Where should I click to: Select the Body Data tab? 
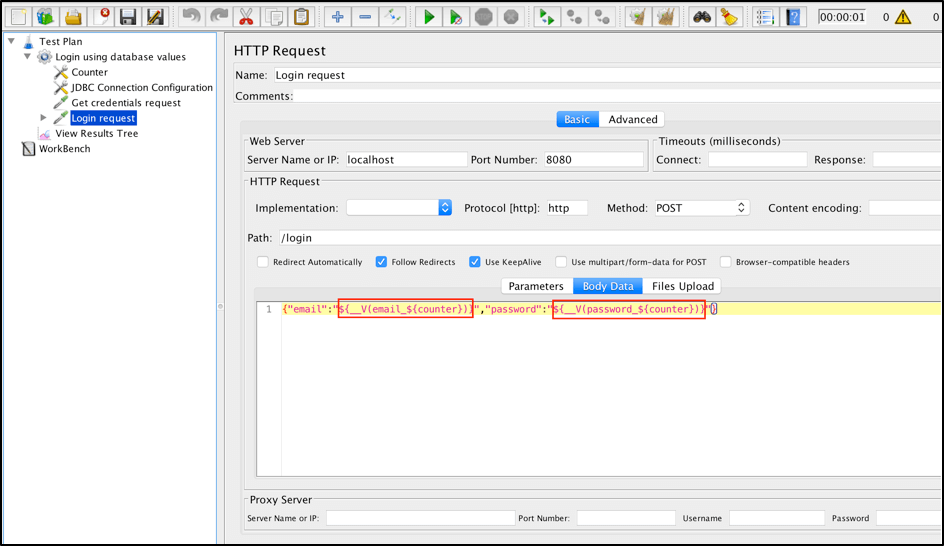608,286
